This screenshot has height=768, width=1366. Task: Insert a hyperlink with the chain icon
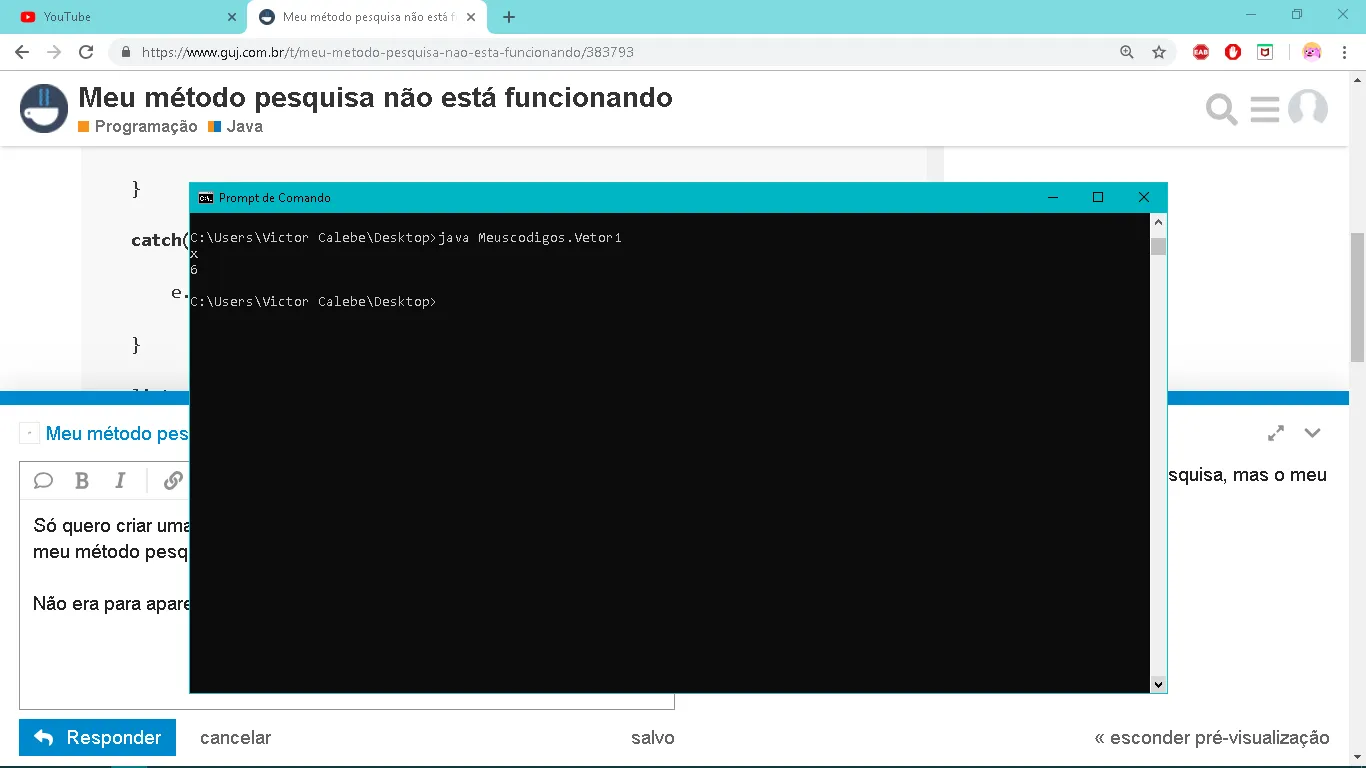(173, 481)
